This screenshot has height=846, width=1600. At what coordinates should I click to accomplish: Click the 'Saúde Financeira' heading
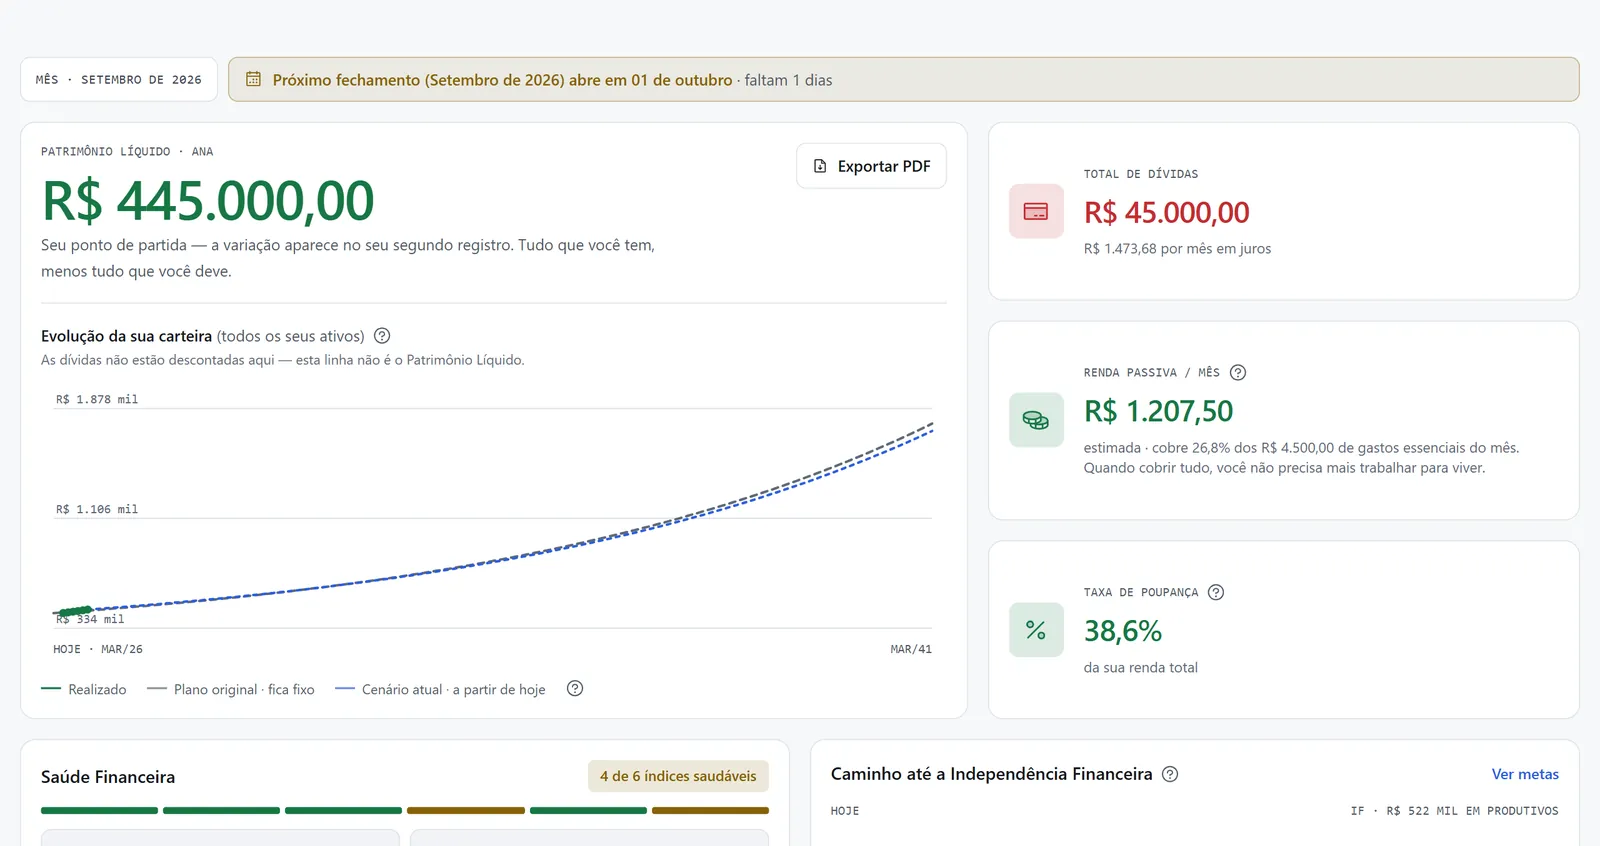108,777
